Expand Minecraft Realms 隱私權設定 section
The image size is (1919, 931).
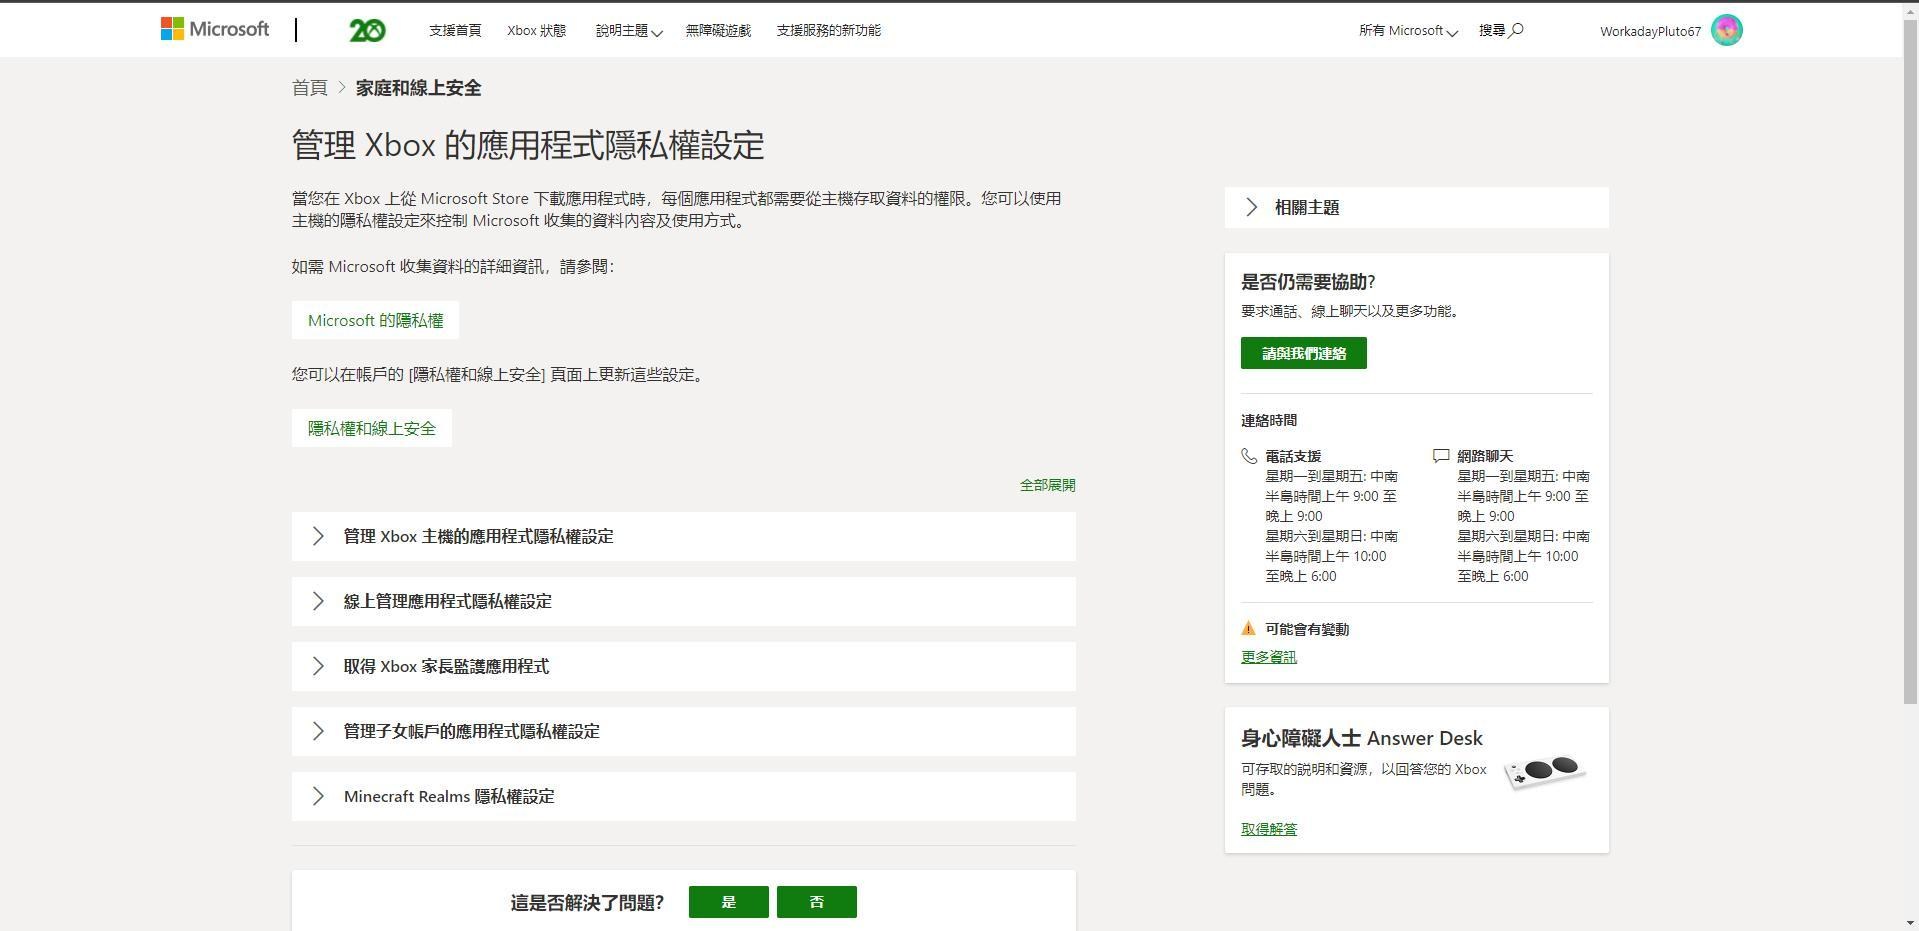point(684,796)
